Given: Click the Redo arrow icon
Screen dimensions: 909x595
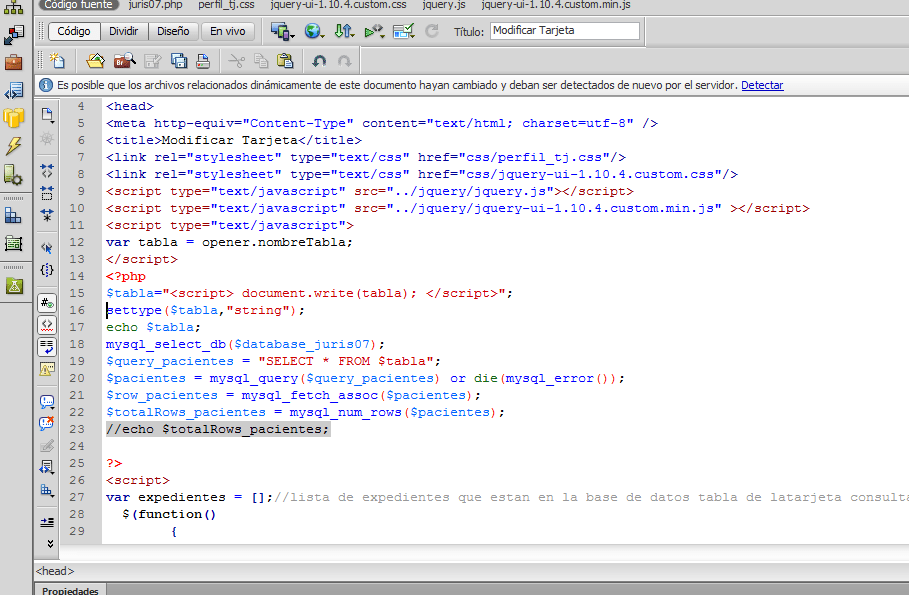Looking at the screenshot, I should tap(344, 61).
